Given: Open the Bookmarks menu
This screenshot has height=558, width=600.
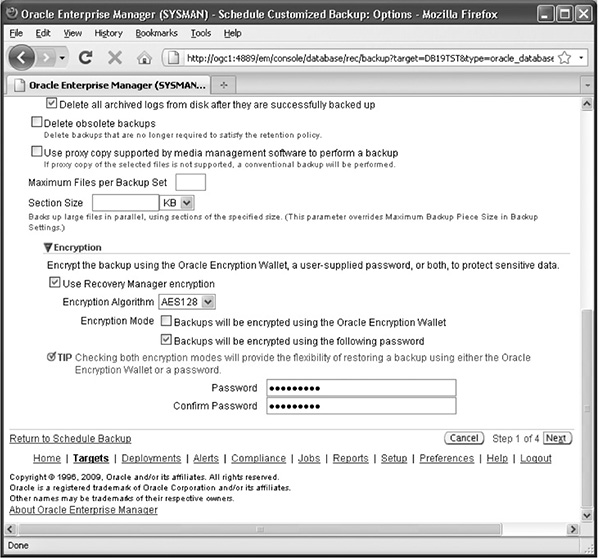Looking at the screenshot, I should point(157,33).
